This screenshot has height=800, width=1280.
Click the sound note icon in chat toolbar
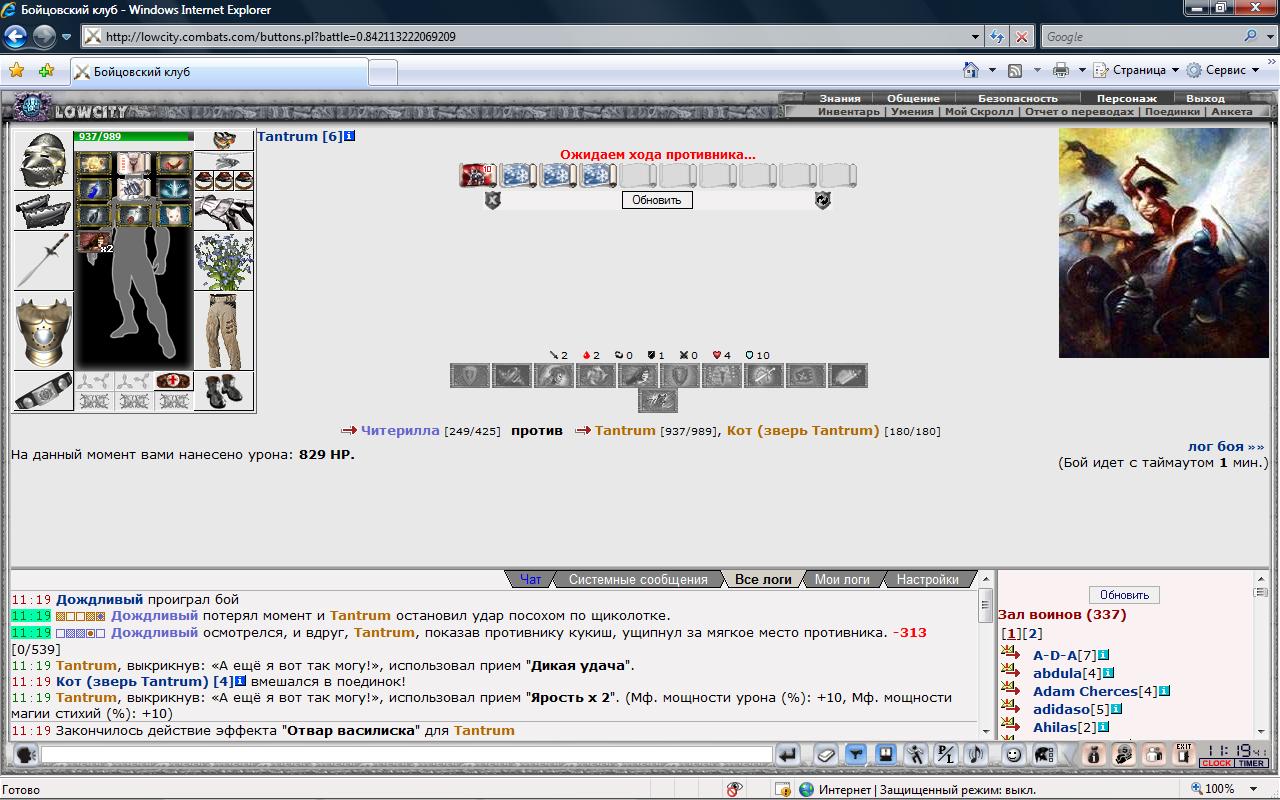click(976, 755)
